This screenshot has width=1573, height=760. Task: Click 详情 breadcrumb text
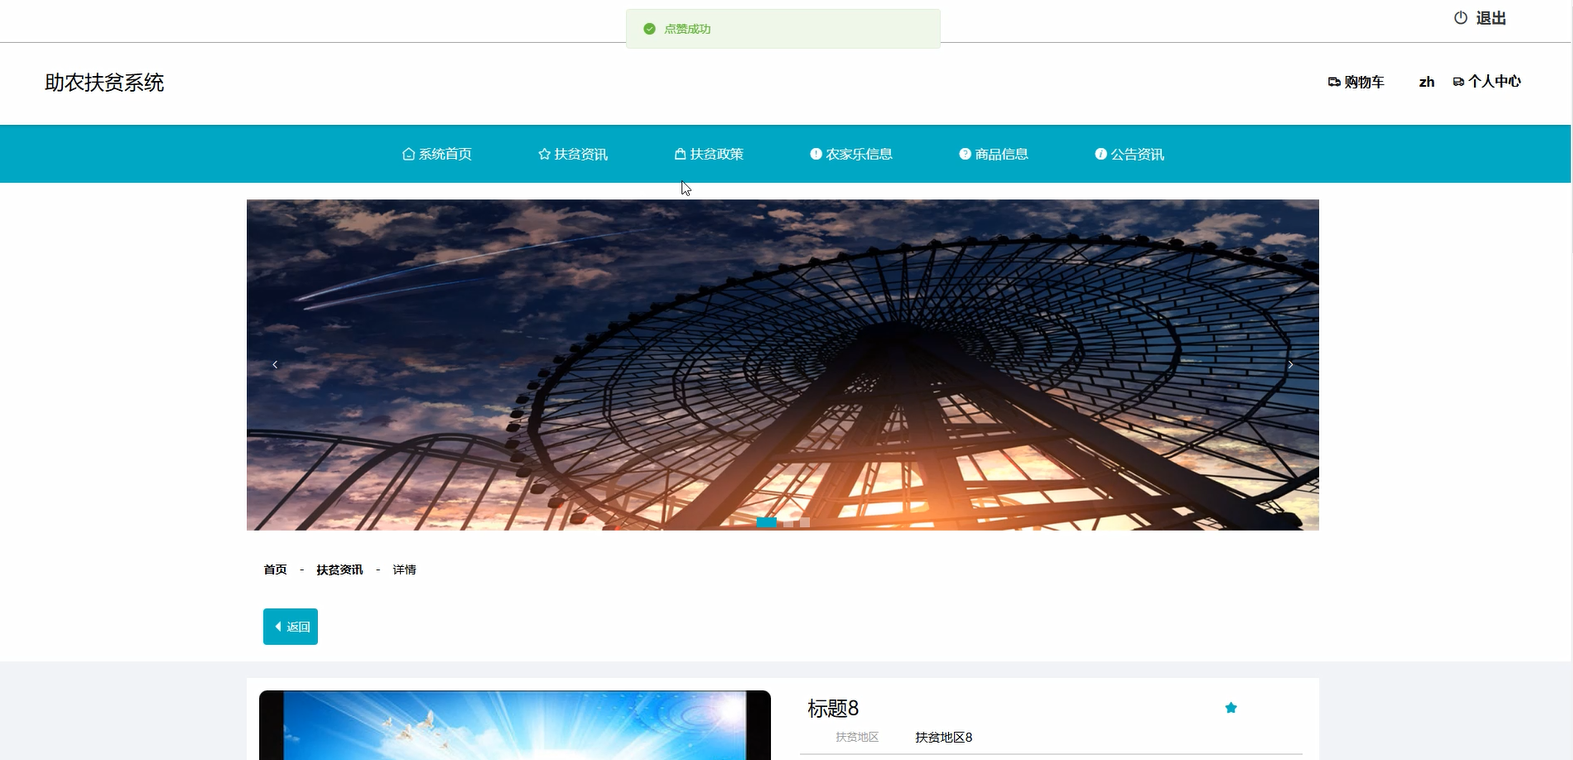pos(404,570)
